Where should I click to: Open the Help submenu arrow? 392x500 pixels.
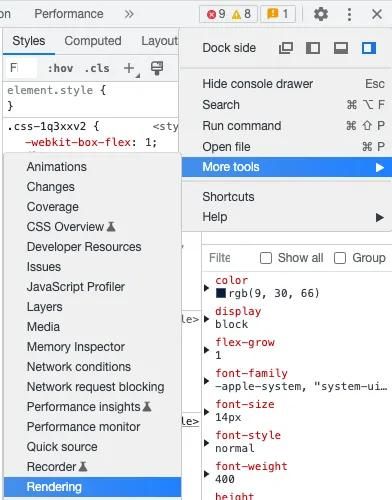click(x=380, y=217)
